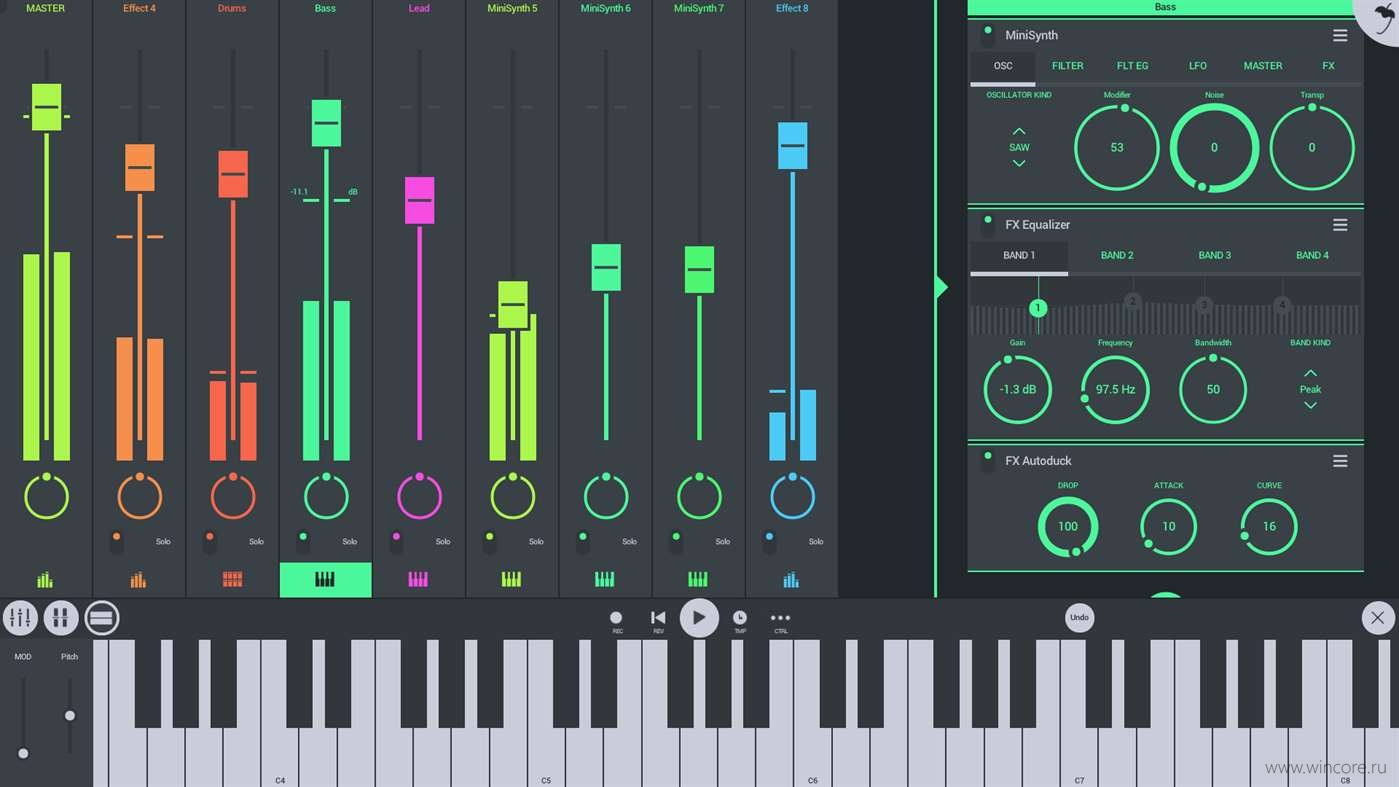Mute the Effect 4 channel toggle

tap(116, 541)
